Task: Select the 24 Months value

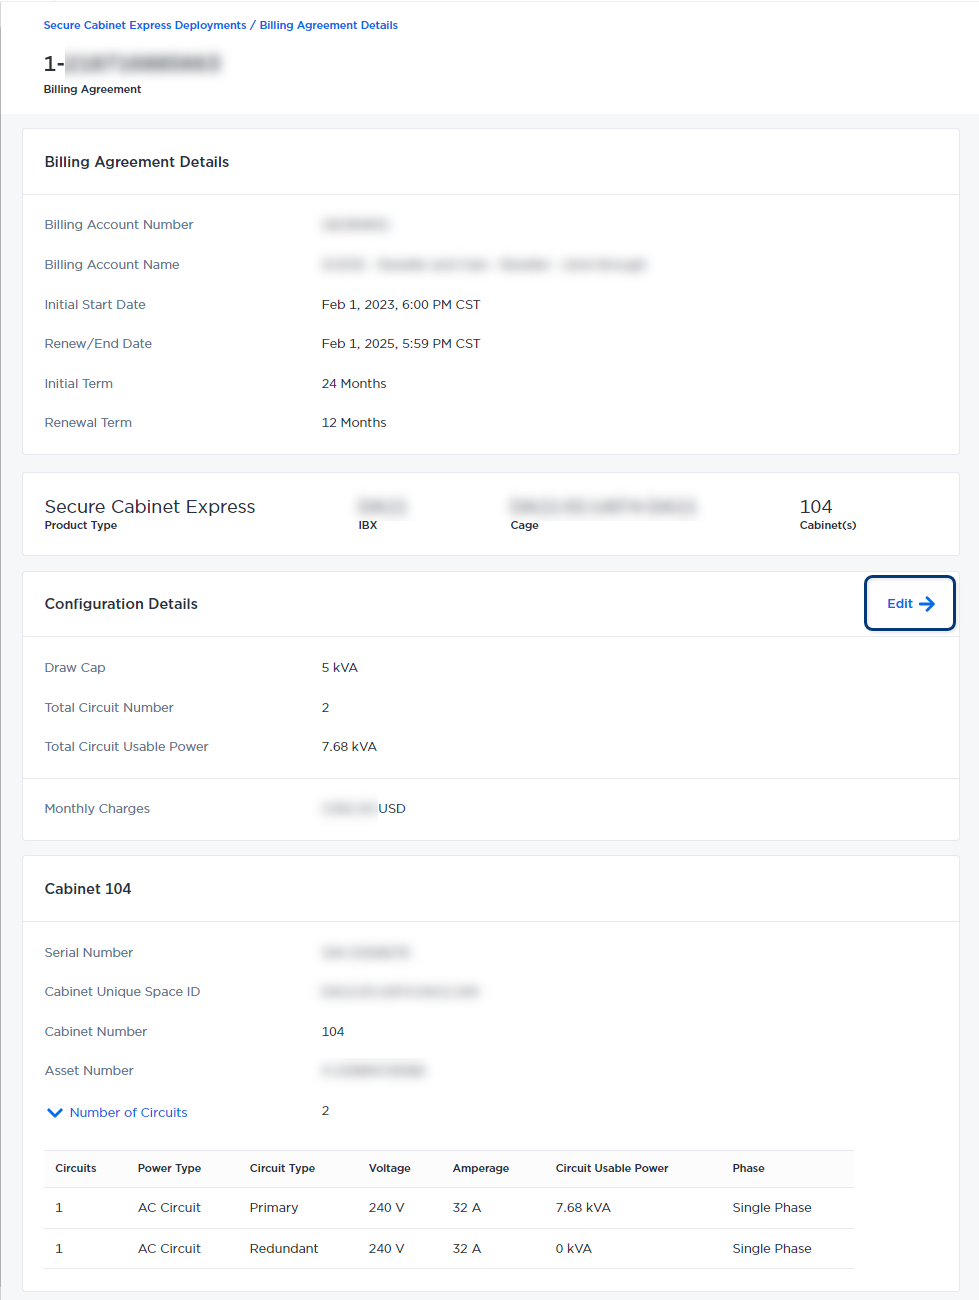Action: 354,384
